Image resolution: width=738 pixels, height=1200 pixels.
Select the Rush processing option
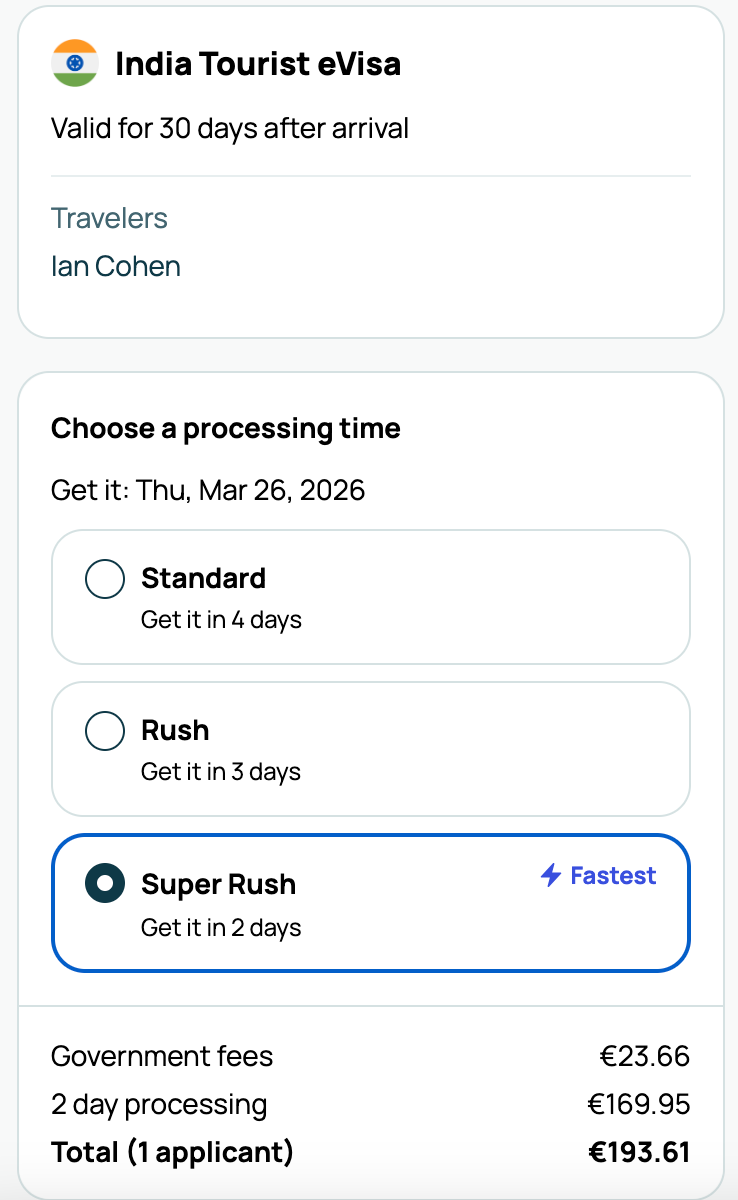[370, 748]
